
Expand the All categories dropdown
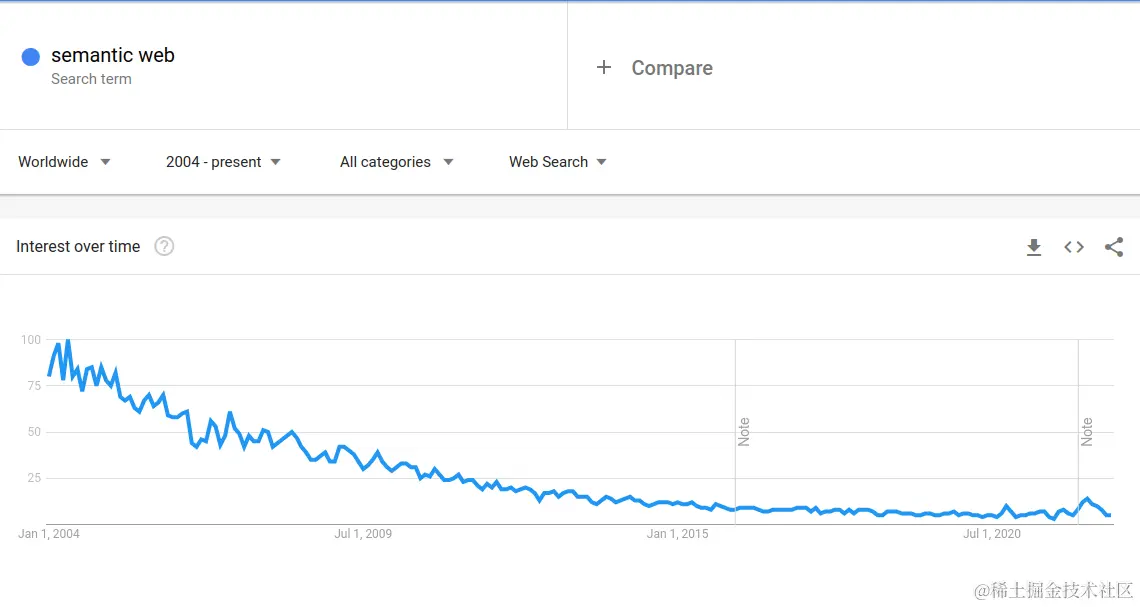point(396,162)
